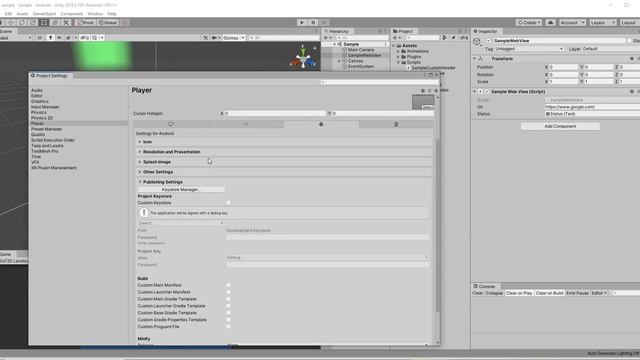Expand the Canvas object in Hierarchy
640x360 pixels.
(339, 61)
